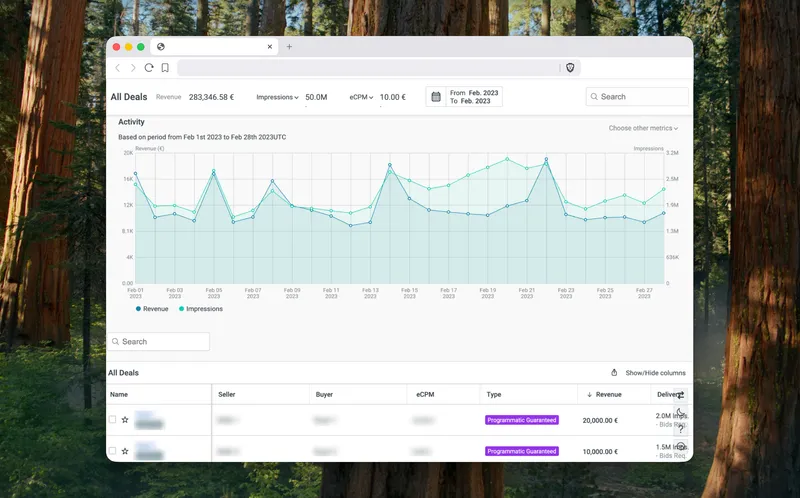Expand Choose other metrics dropdown
The width and height of the screenshot is (800, 498).
point(643,128)
